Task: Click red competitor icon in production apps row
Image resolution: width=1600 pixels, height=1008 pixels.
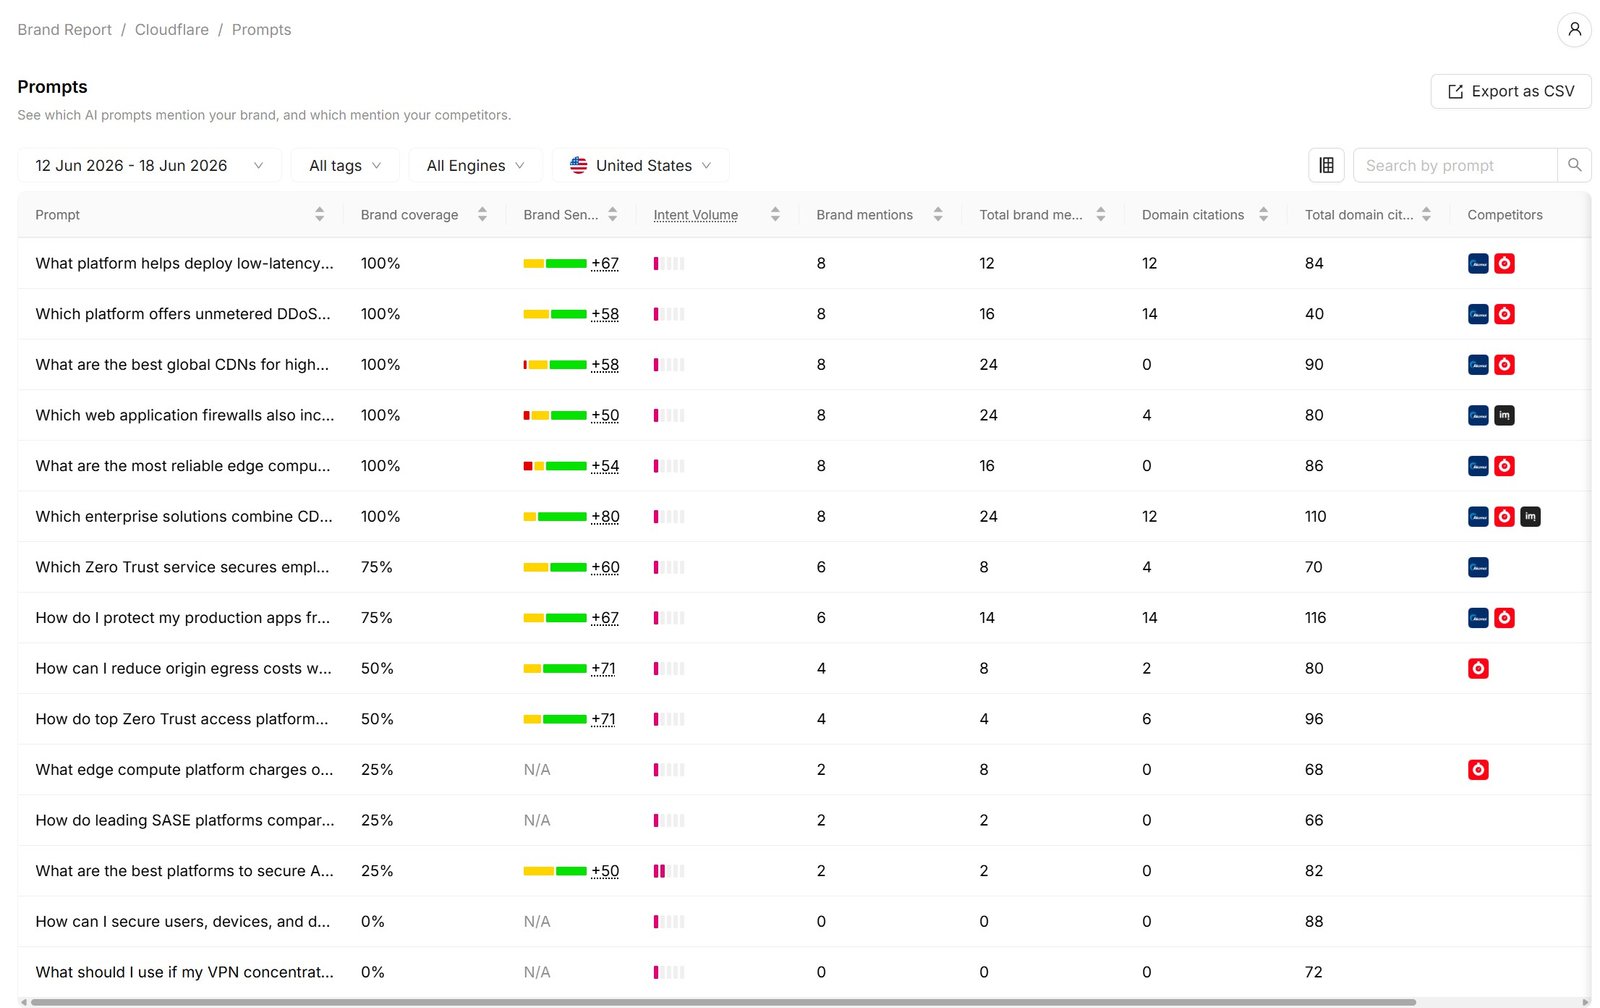Action: (x=1504, y=618)
